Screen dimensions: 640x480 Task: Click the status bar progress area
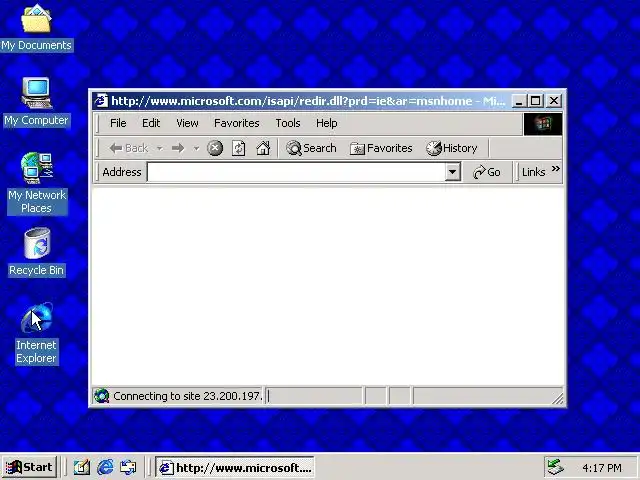[314, 396]
